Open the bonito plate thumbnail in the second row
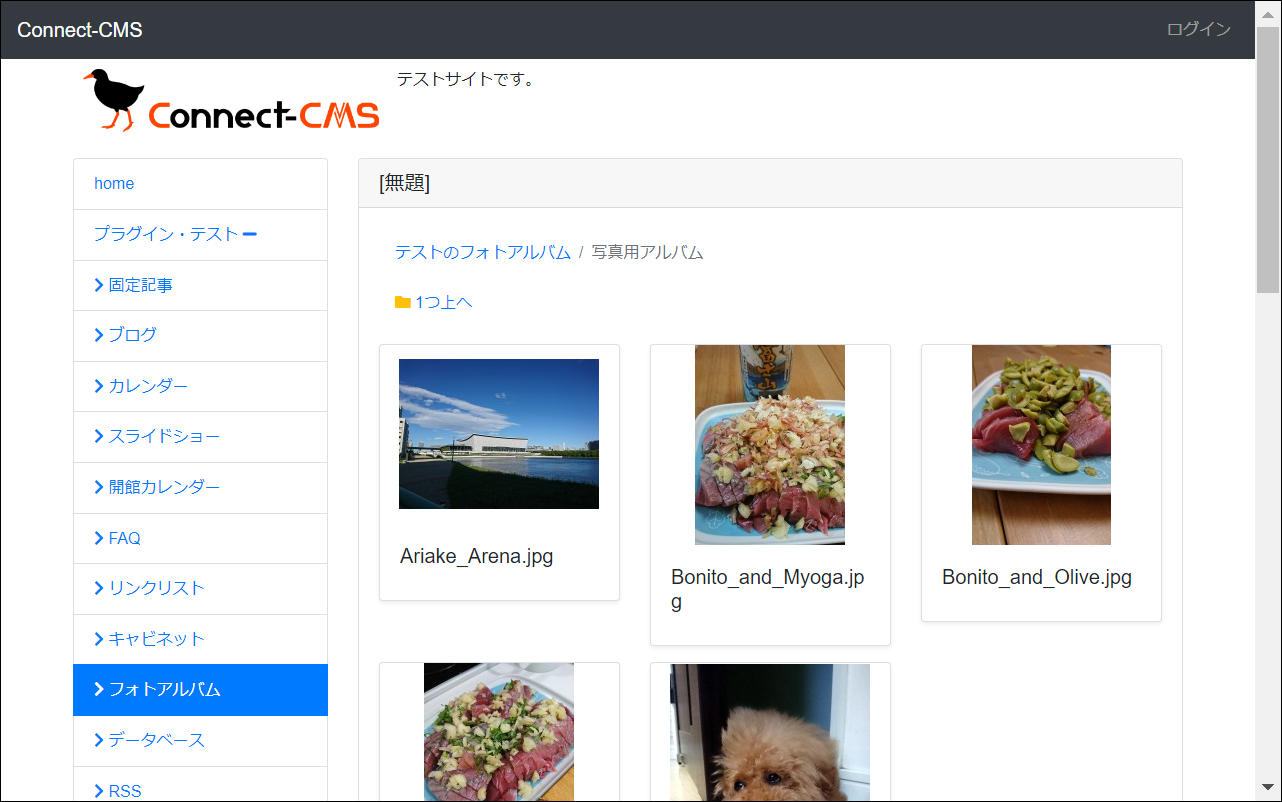Viewport: 1282px width, 802px height. [499, 732]
